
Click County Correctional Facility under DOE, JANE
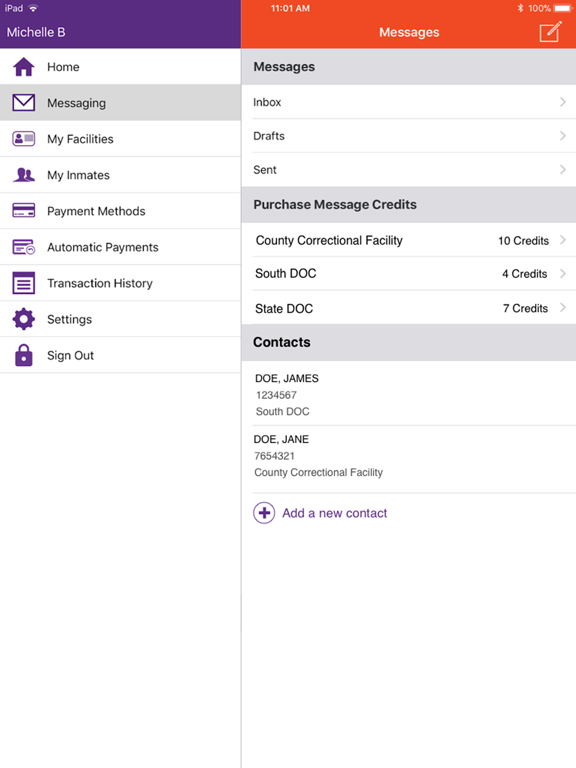click(318, 472)
